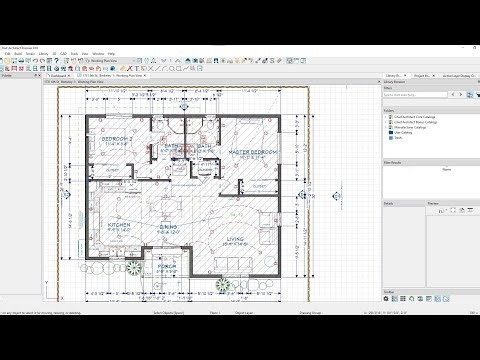Open the Working Plan View dropdown
Viewport: 480px width, 360px height.
(x=110, y=61)
